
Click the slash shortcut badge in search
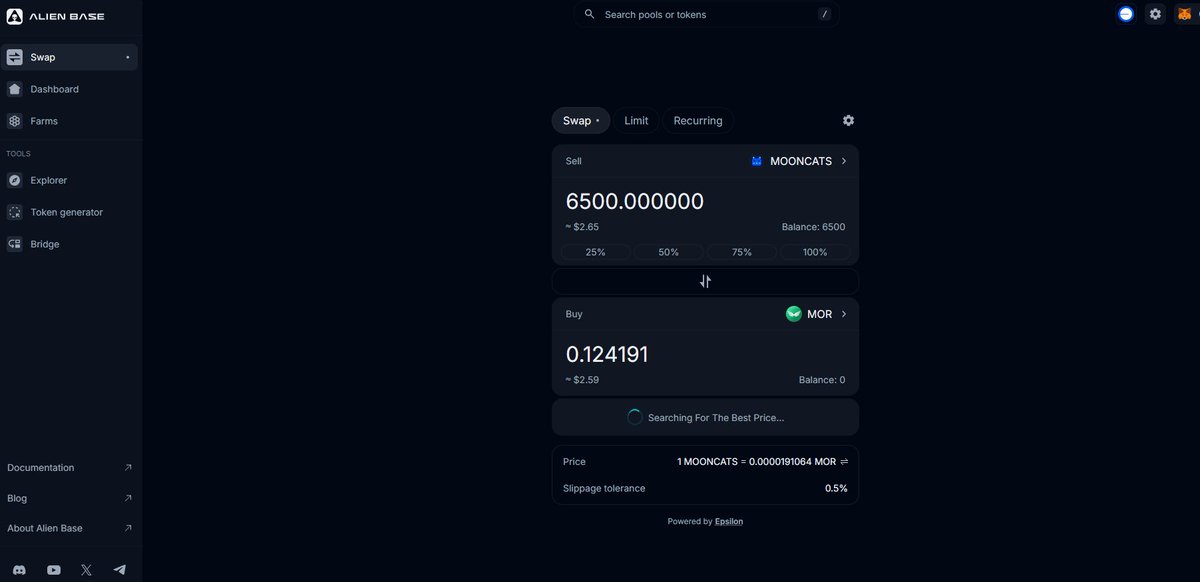(x=824, y=14)
